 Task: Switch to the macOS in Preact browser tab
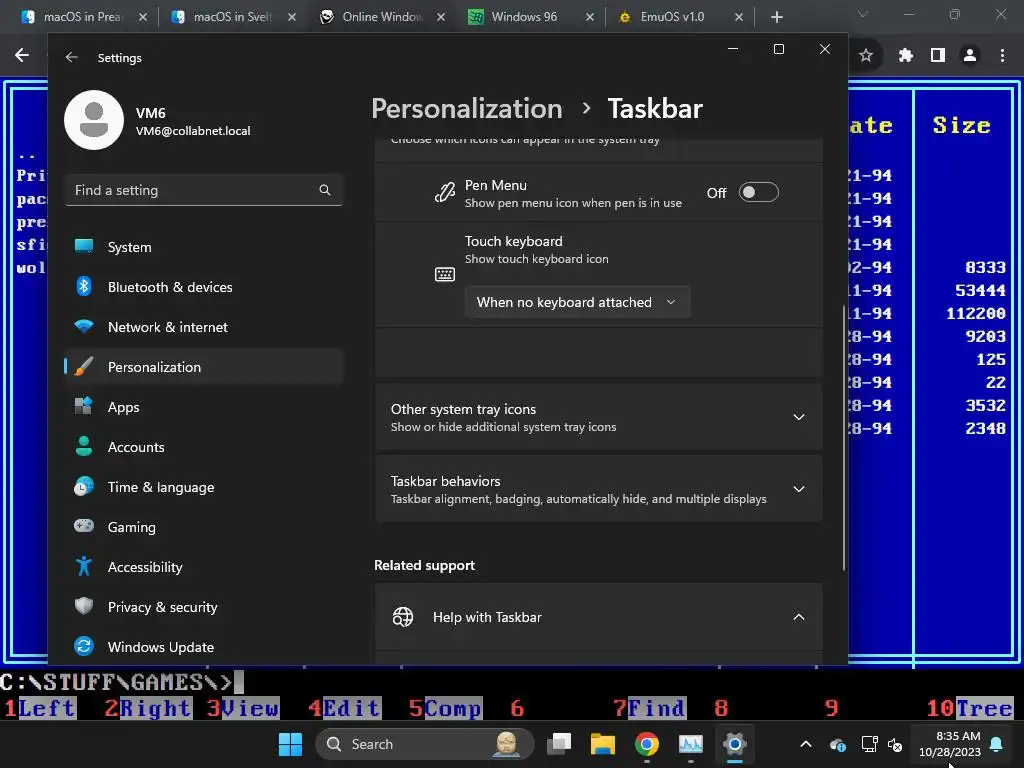(x=83, y=17)
